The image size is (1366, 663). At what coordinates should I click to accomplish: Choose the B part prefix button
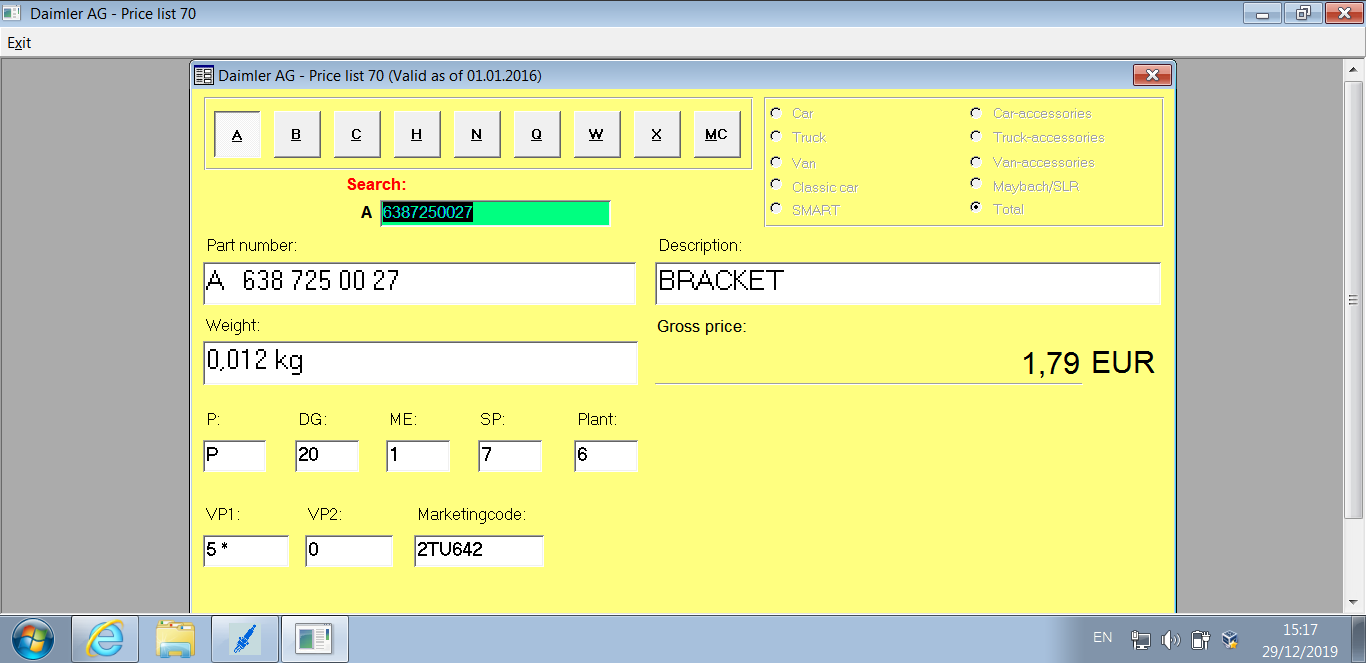[297, 135]
